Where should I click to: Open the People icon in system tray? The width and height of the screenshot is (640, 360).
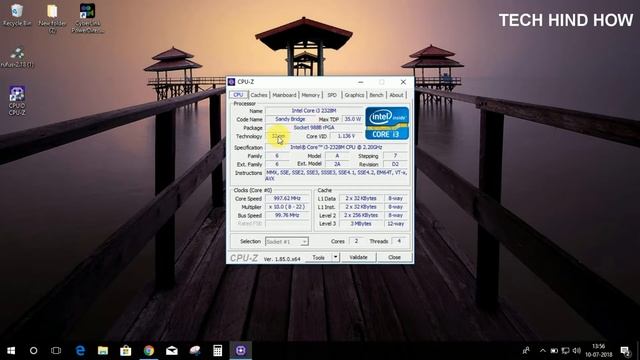526,350
